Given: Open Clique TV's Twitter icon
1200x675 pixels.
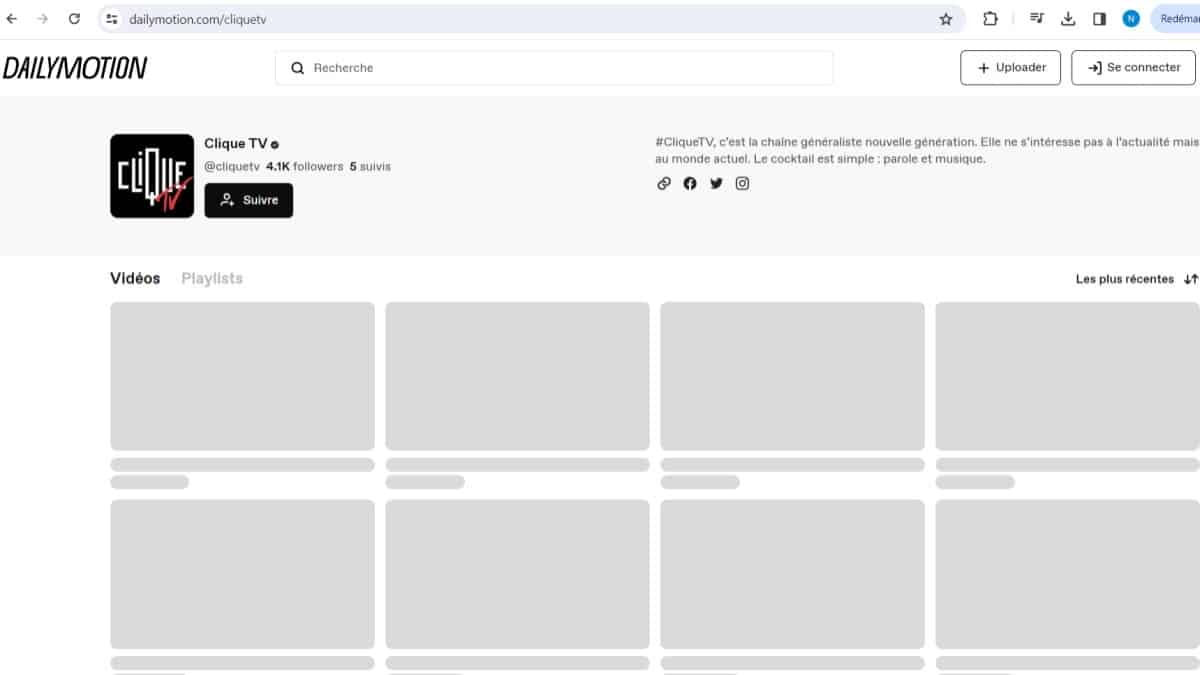Looking at the screenshot, I should point(716,183).
